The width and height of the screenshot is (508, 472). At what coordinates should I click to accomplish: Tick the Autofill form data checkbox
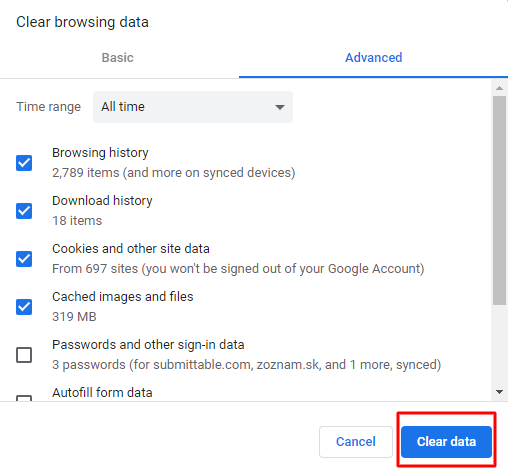click(24, 398)
